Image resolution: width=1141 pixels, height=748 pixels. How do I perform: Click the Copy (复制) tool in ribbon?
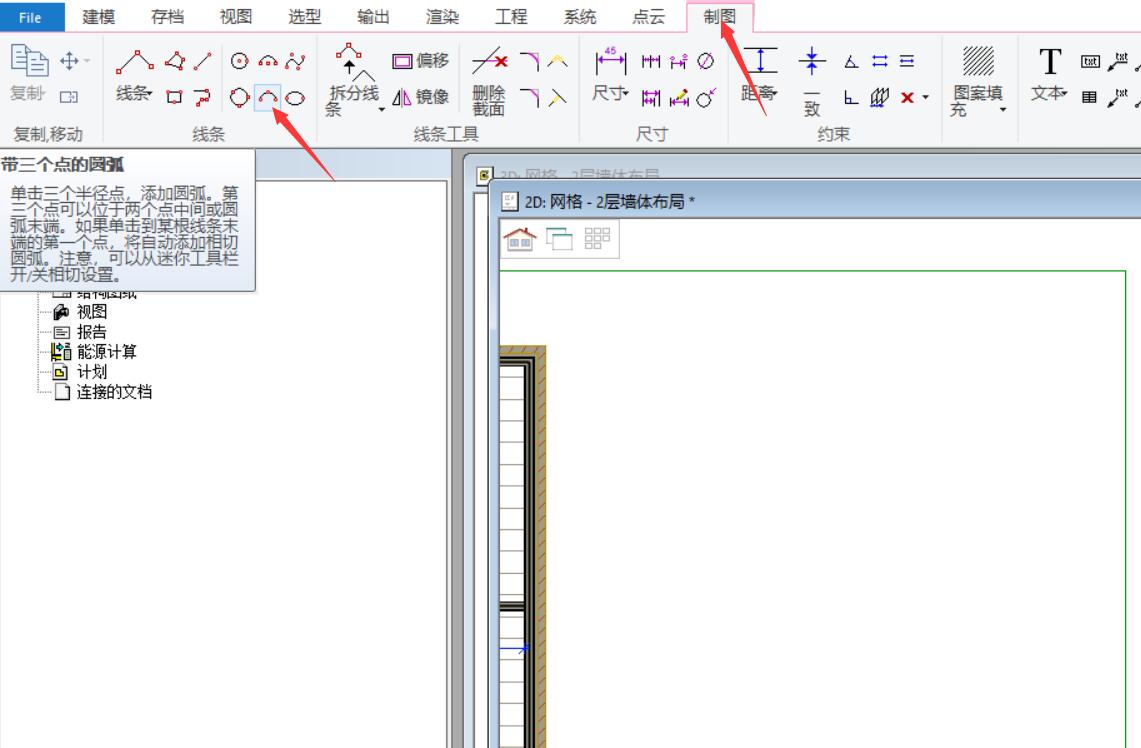[x=29, y=71]
